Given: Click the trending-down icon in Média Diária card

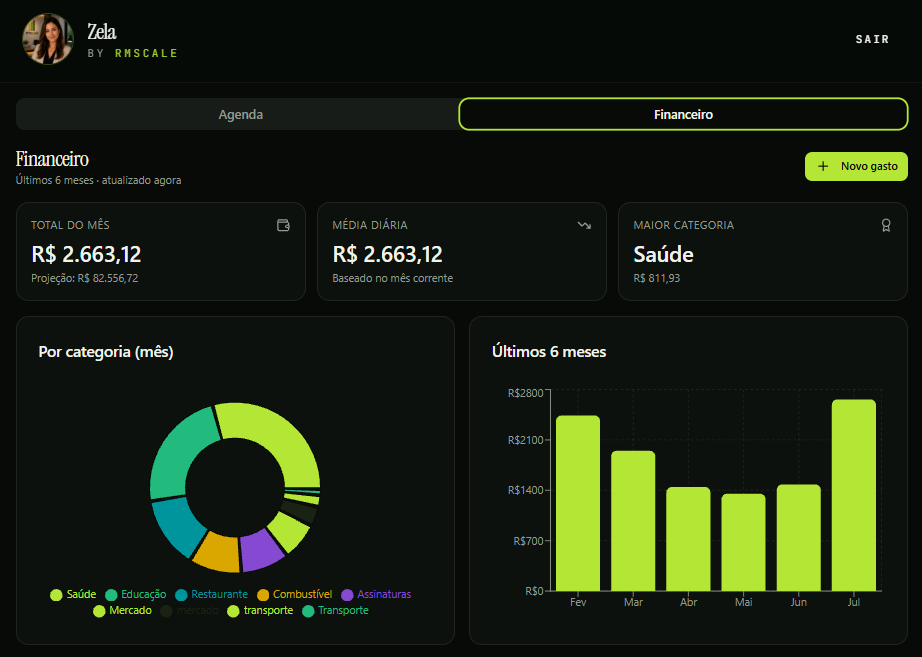Looking at the screenshot, I should pos(584,225).
